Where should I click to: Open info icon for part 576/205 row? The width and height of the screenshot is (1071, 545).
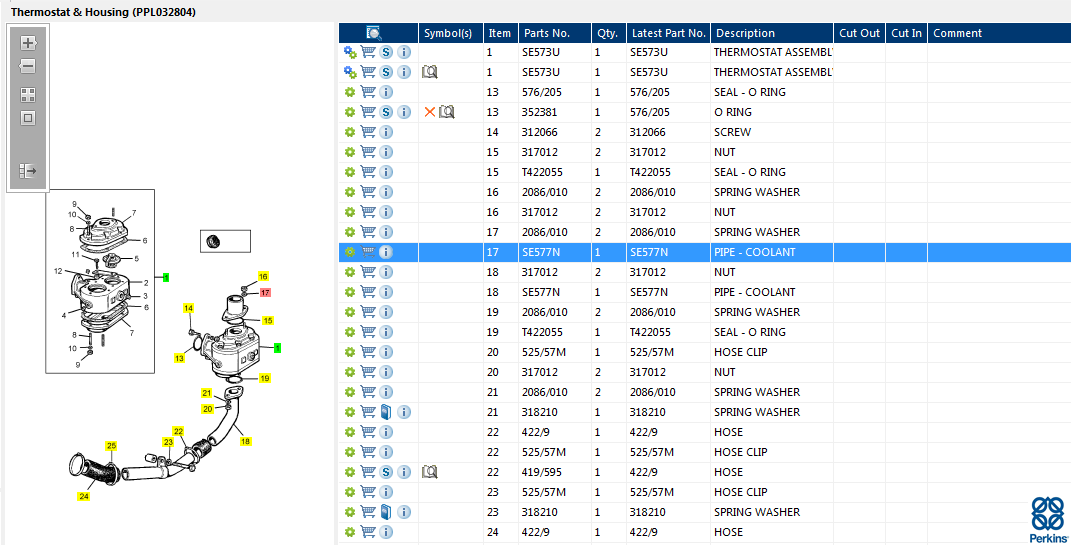[386, 92]
